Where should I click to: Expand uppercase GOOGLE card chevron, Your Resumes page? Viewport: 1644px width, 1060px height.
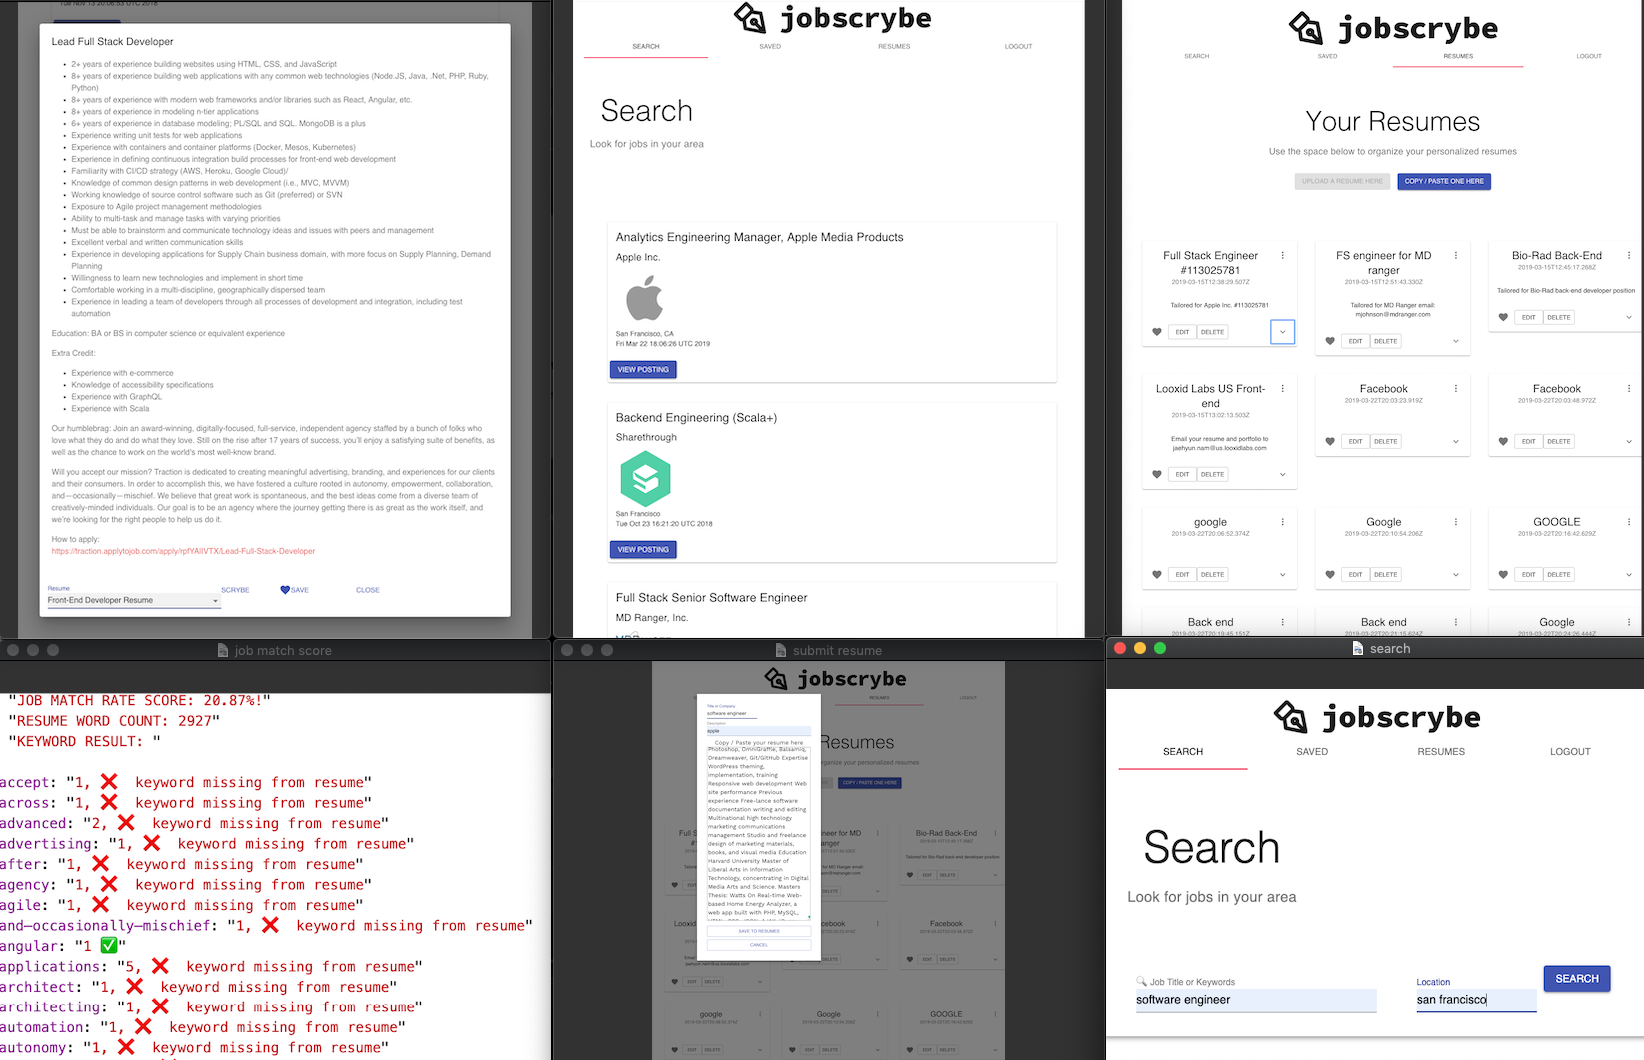(x=1629, y=574)
